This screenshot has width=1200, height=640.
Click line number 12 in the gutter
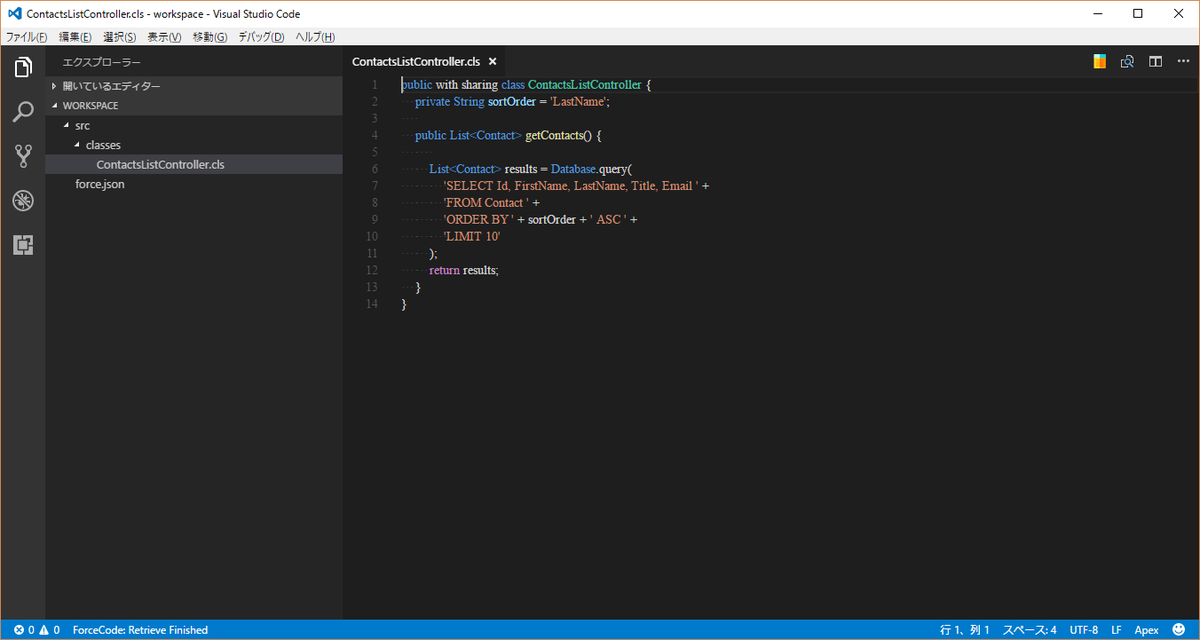(372, 270)
